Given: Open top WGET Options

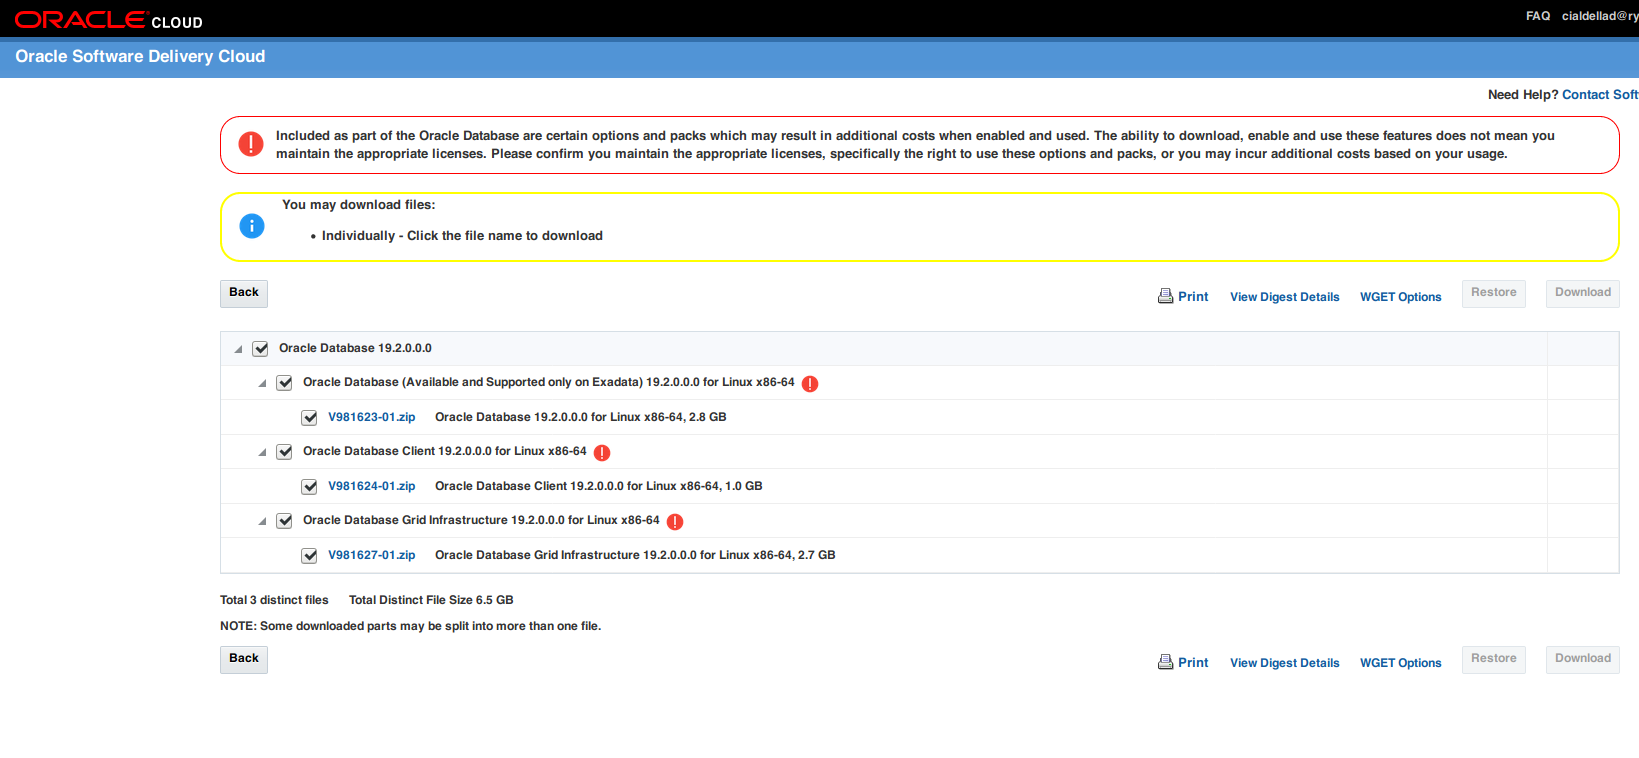Looking at the screenshot, I should [1400, 297].
